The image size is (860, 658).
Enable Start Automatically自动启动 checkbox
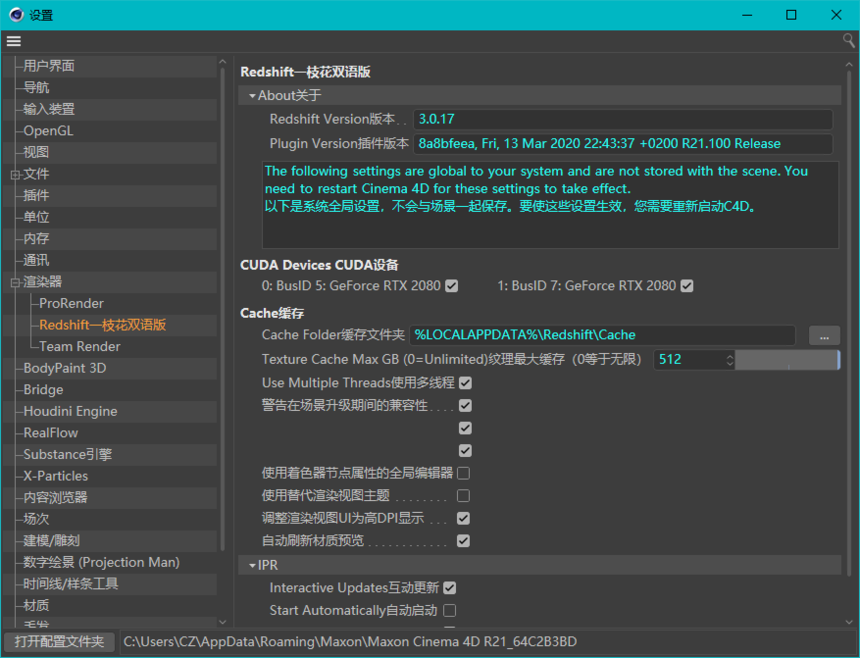(450, 610)
